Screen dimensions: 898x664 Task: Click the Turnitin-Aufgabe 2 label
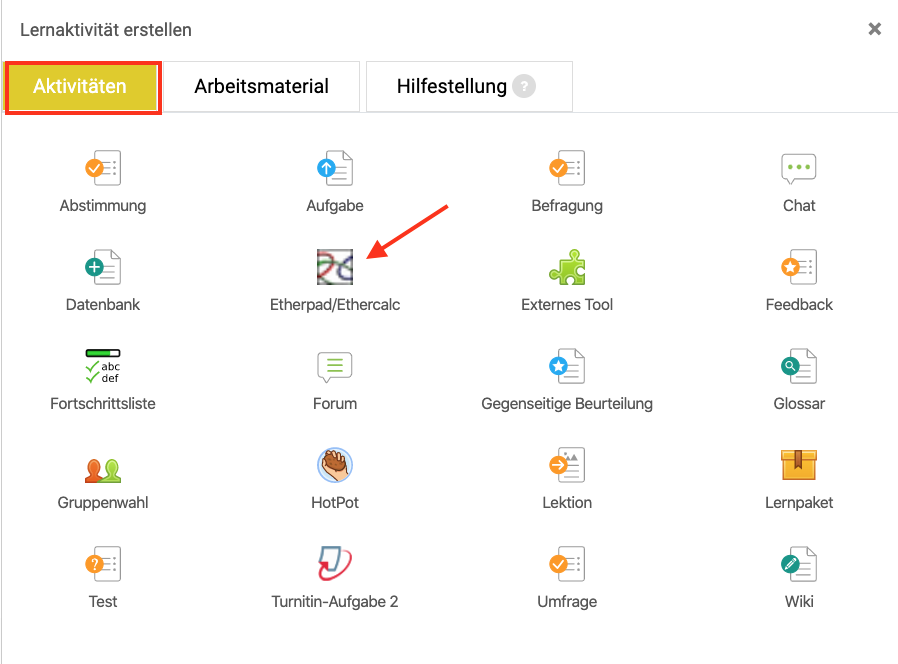click(x=334, y=602)
